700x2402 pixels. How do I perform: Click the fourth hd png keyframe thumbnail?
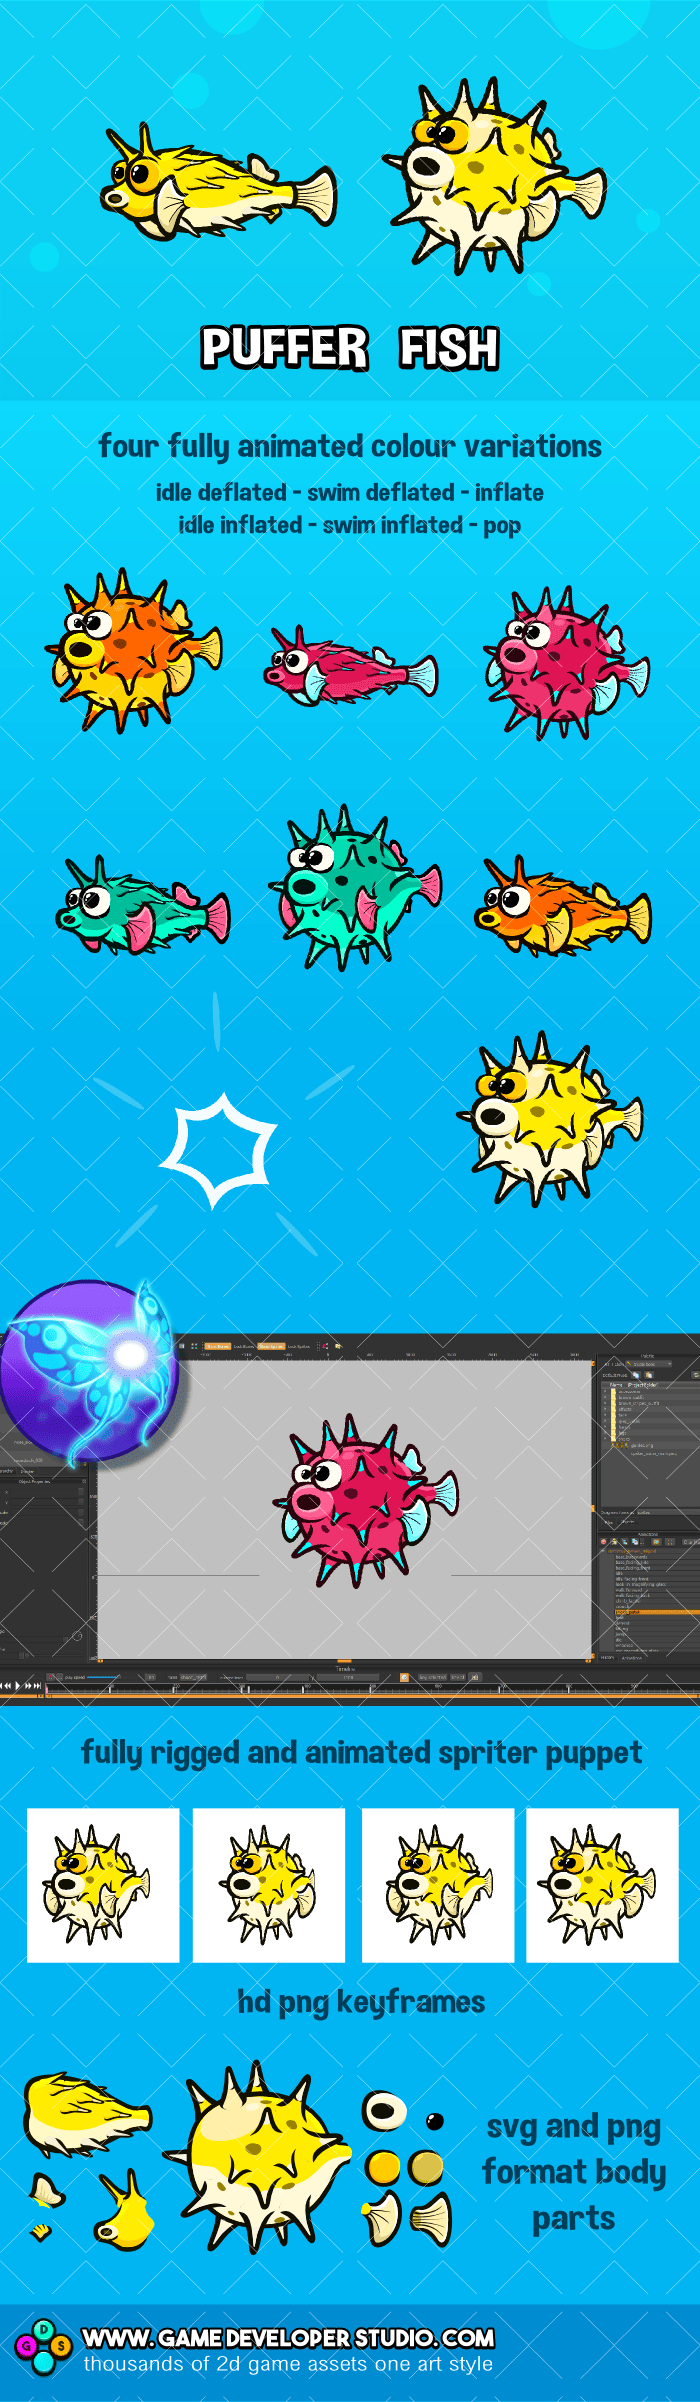coord(603,1885)
